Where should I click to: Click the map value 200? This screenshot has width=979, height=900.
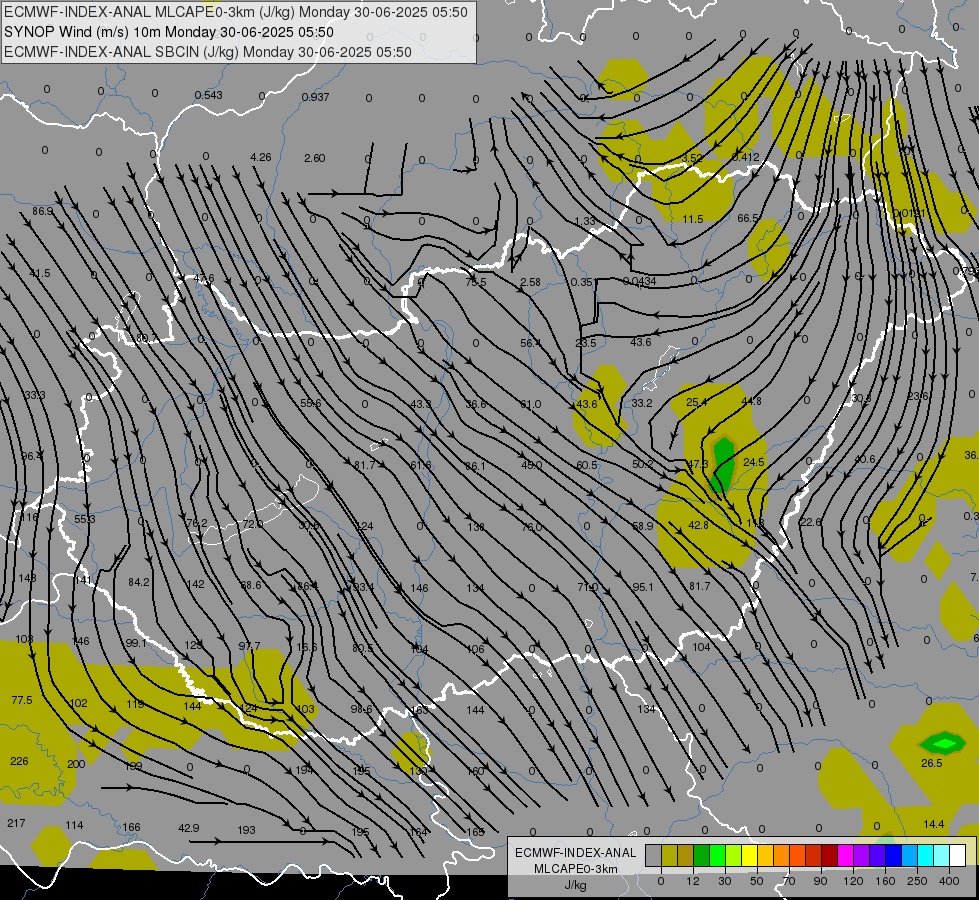(76, 764)
